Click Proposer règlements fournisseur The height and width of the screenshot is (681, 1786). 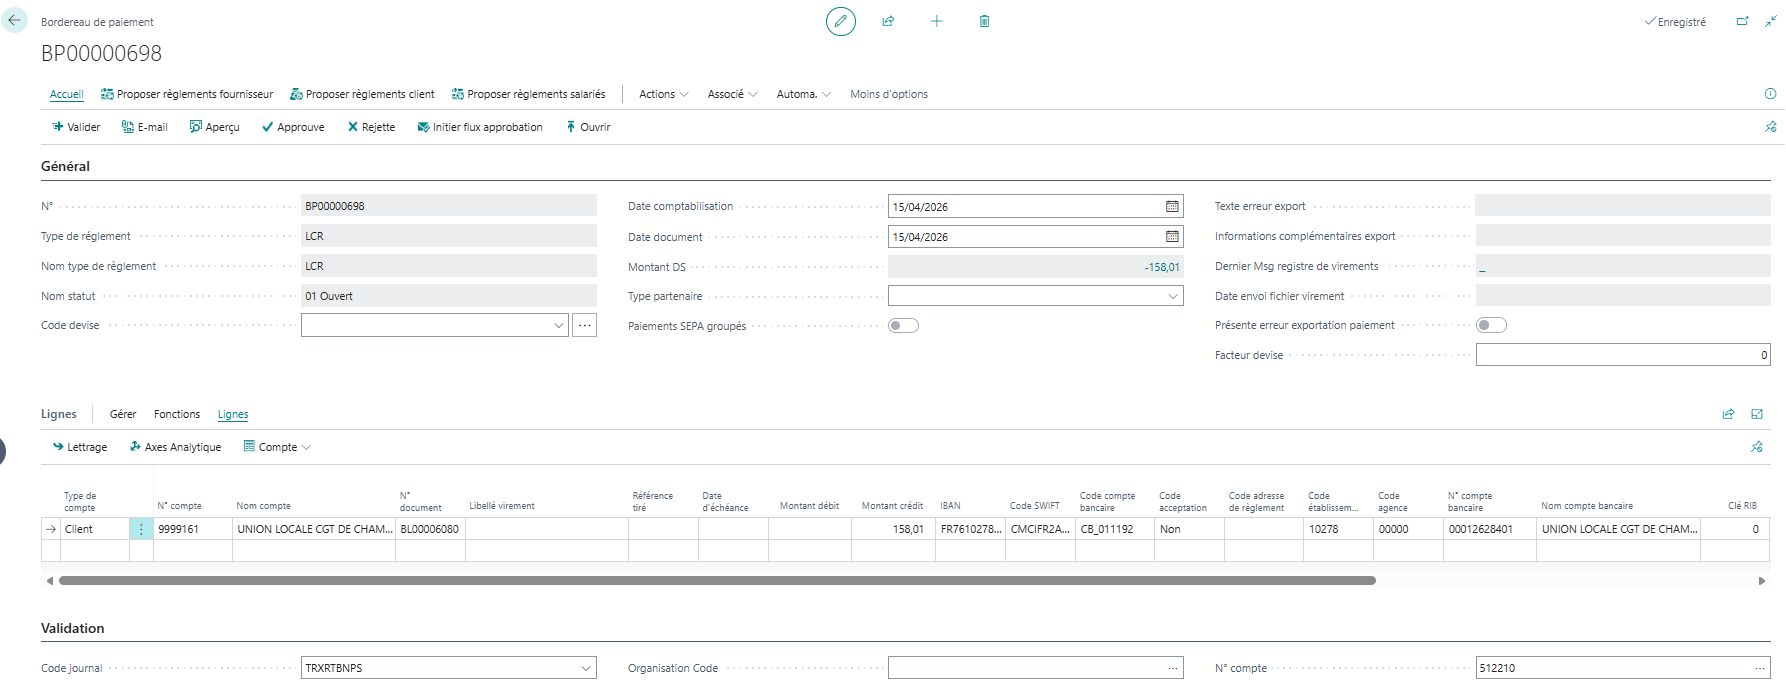click(187, 94)
